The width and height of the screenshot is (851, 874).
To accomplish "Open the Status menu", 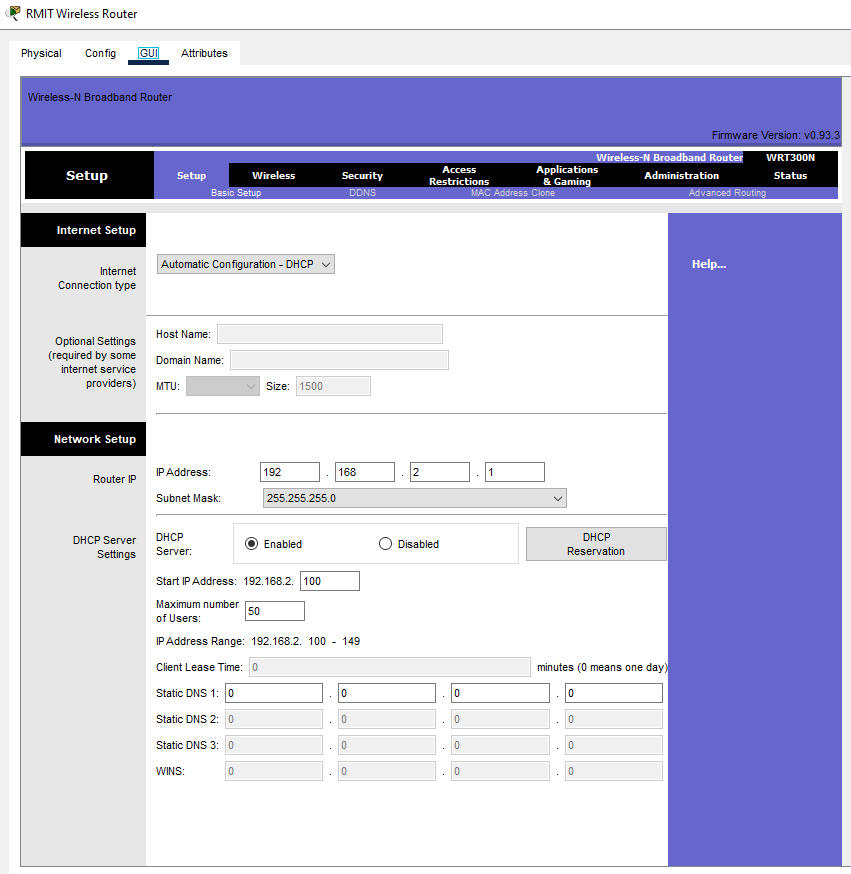I will coord(790,176).
